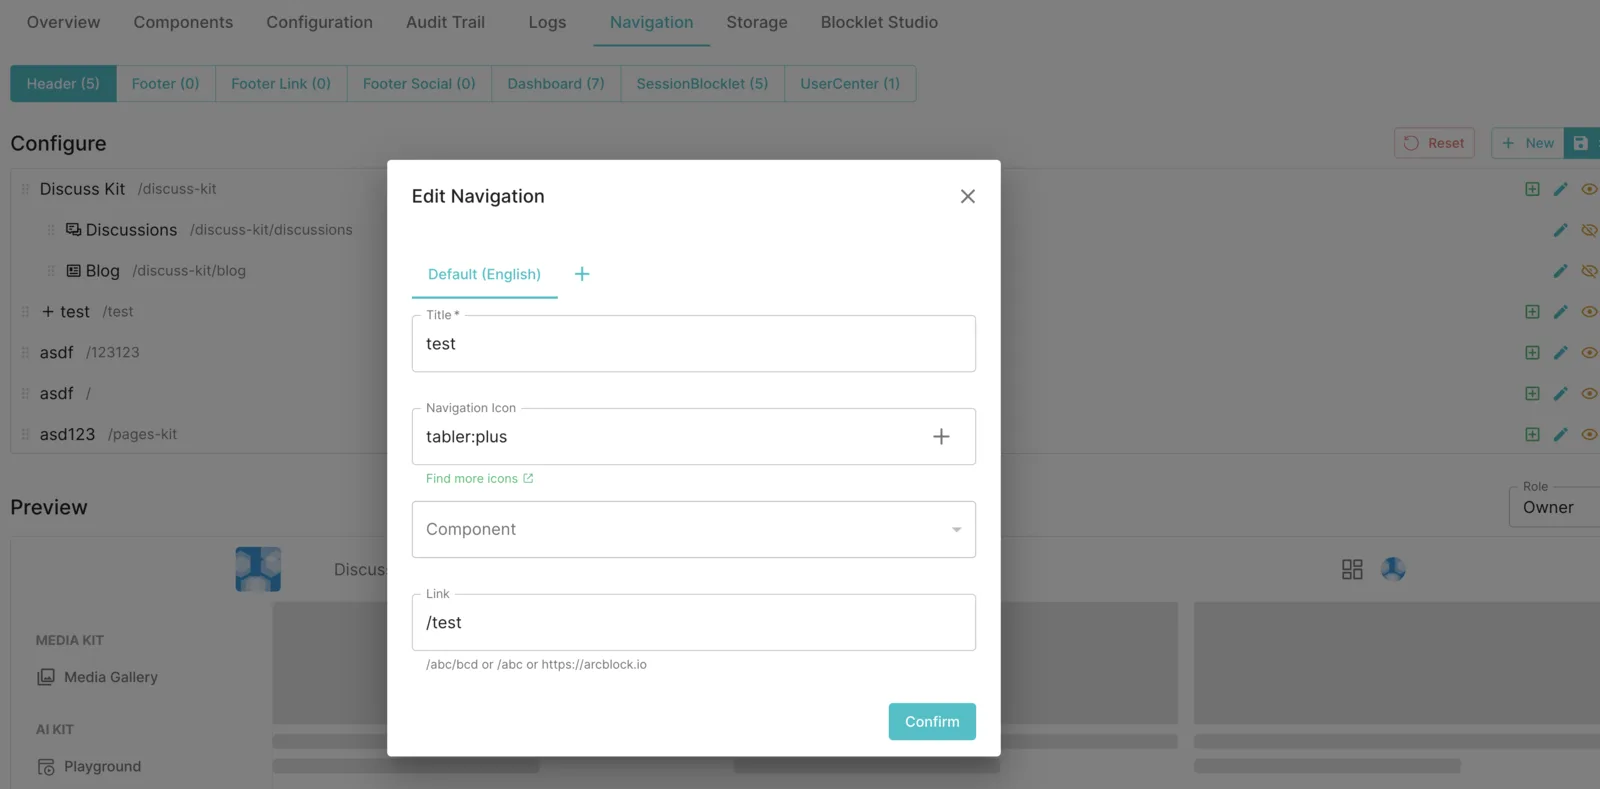Click the Confirm button
Viewport: 1600px width, 789px height.
pos(932,722)
